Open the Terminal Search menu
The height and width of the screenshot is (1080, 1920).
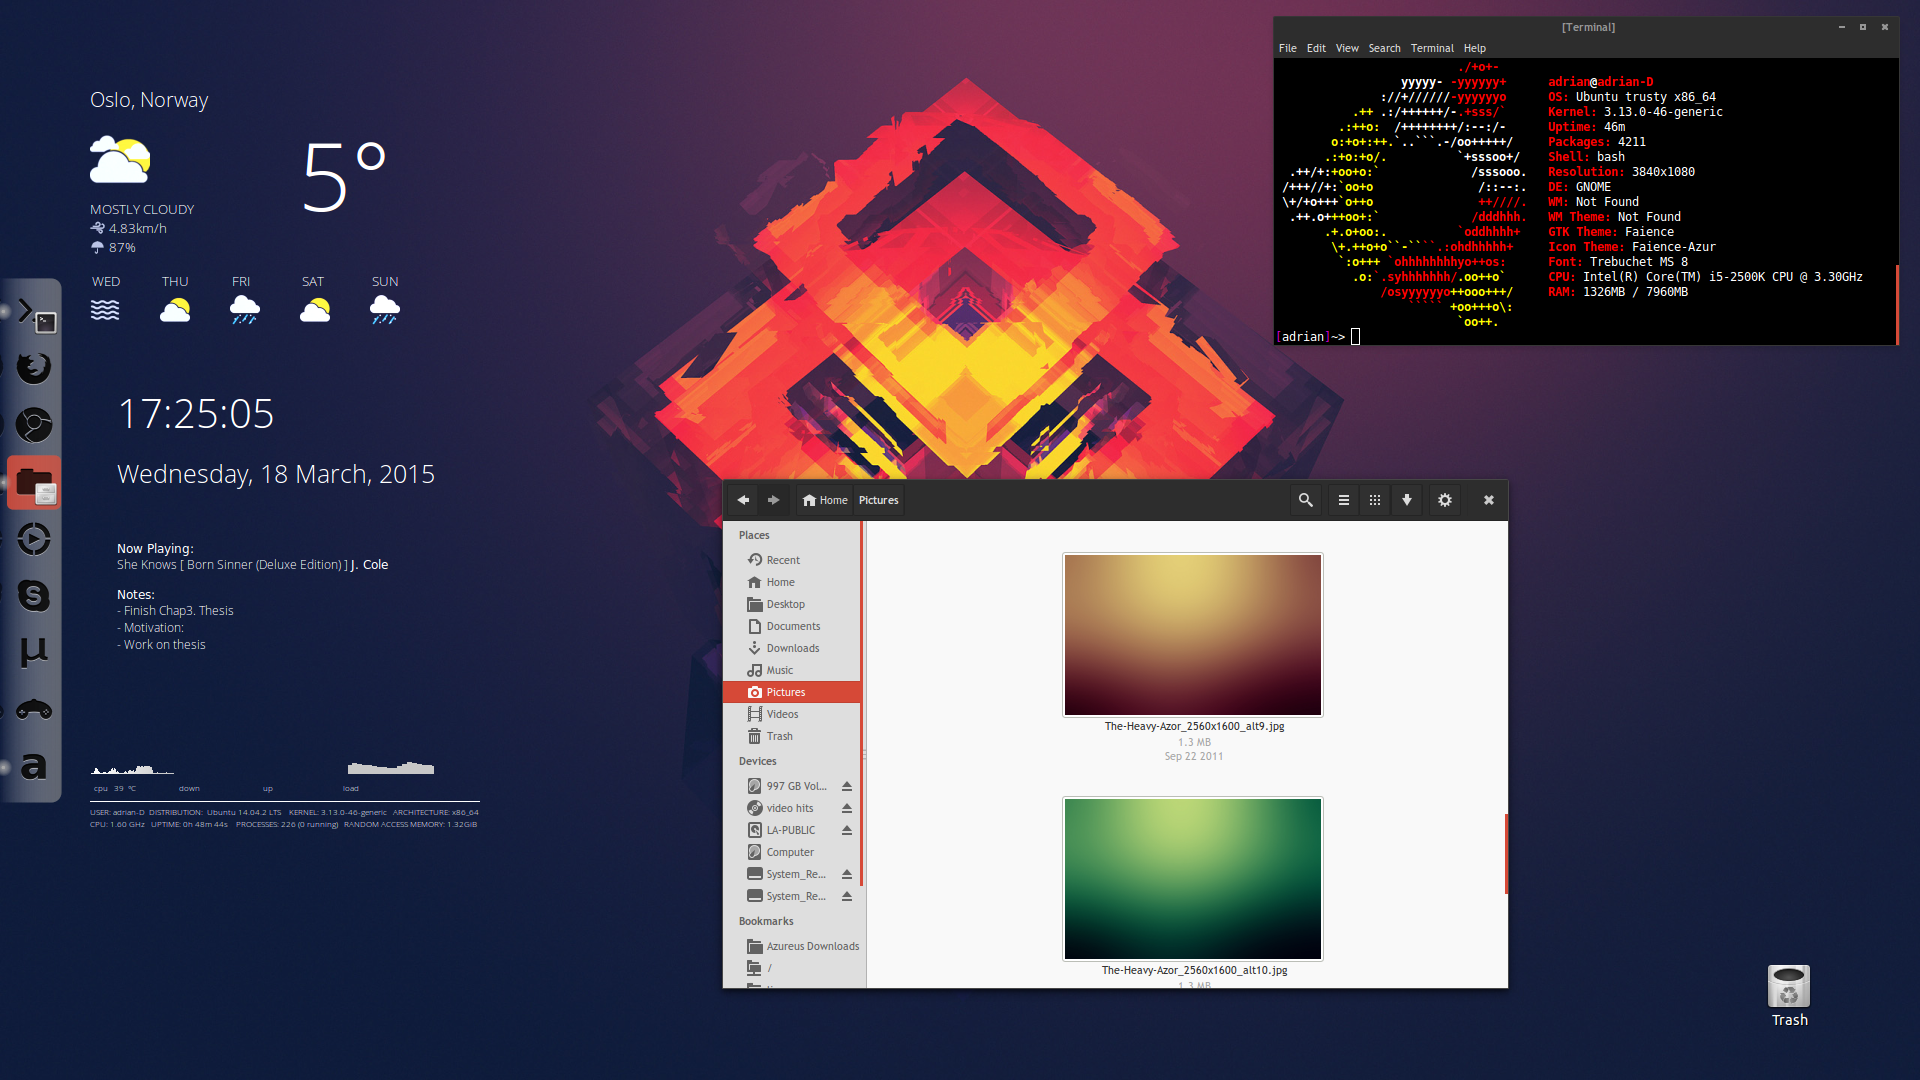point(1384,48)
